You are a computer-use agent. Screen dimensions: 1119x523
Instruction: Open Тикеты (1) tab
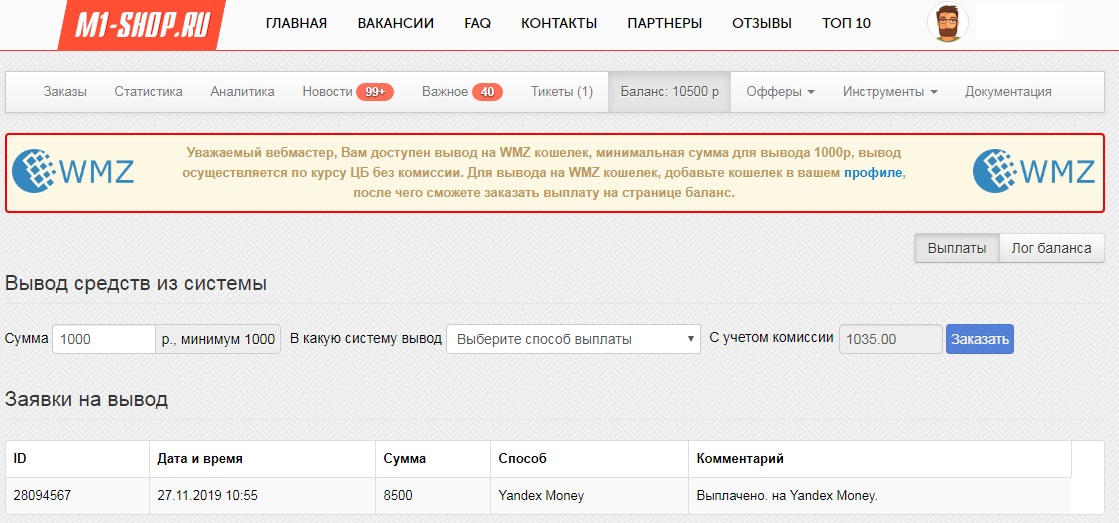[x=561, y=92]
